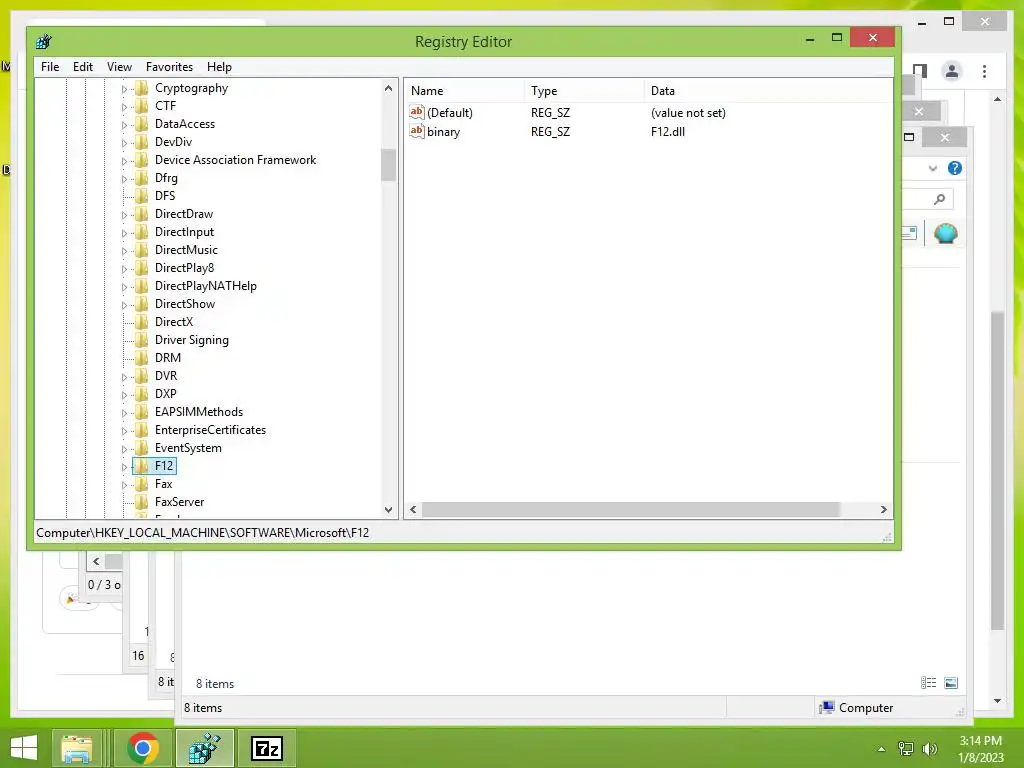
Task: Sort by the Type column header
Action: [x=584, y=91]
